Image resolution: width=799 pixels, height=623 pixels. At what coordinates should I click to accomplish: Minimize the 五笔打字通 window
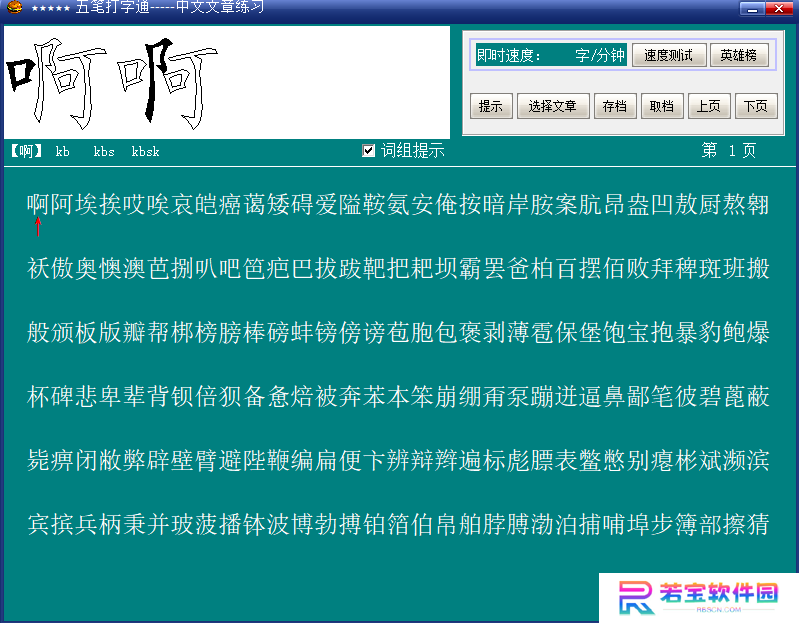[752, 9]
